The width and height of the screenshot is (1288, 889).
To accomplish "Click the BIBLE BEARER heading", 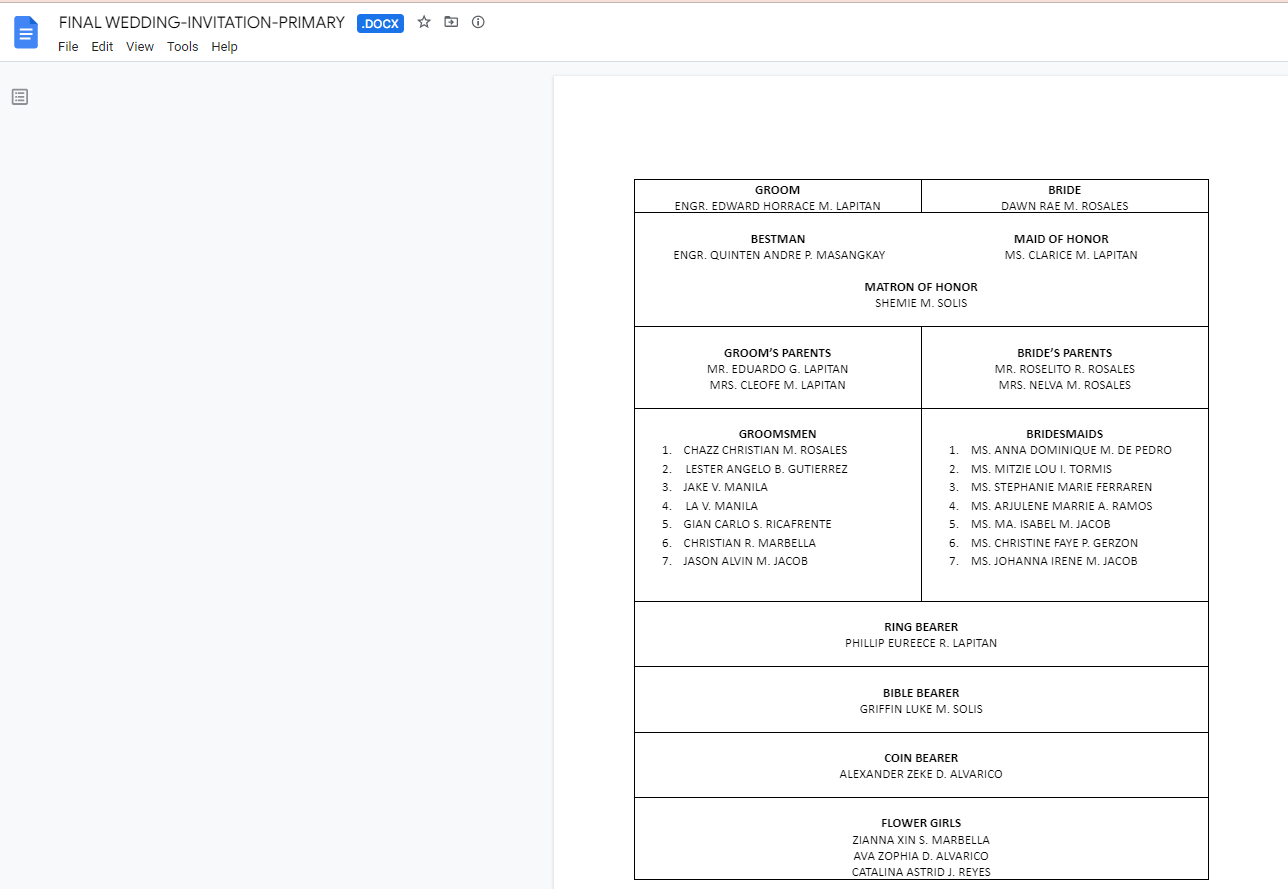I will pos(921,693).
